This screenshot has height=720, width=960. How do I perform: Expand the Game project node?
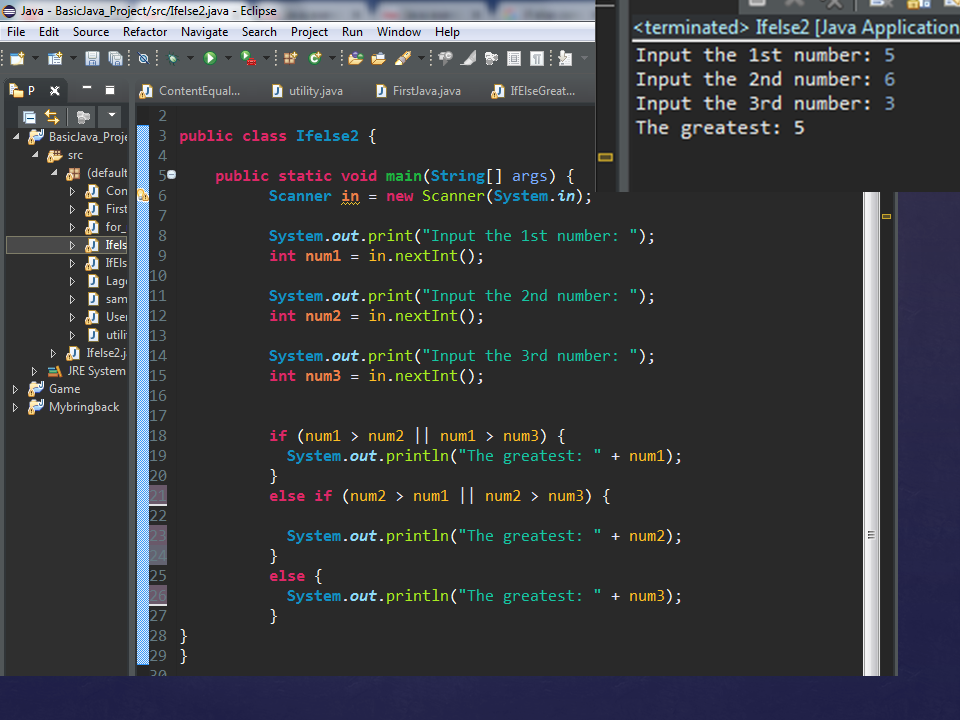15,389
